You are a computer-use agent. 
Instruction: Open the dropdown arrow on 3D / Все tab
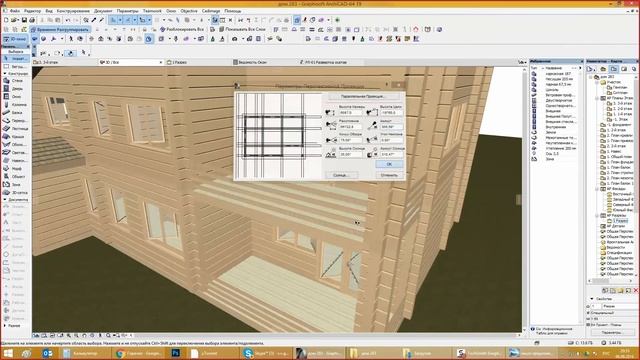(x=160, y=62)
